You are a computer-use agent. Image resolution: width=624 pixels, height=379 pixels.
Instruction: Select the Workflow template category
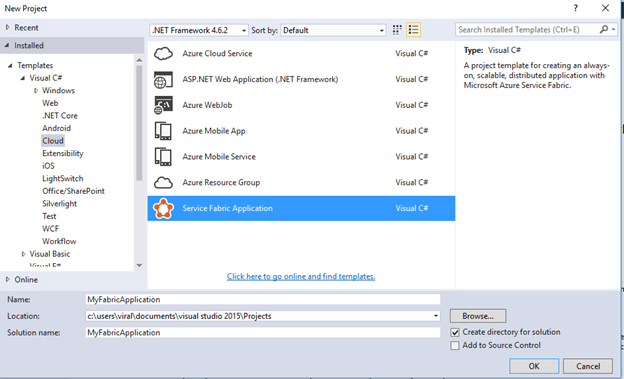click(x=59, y=242)
